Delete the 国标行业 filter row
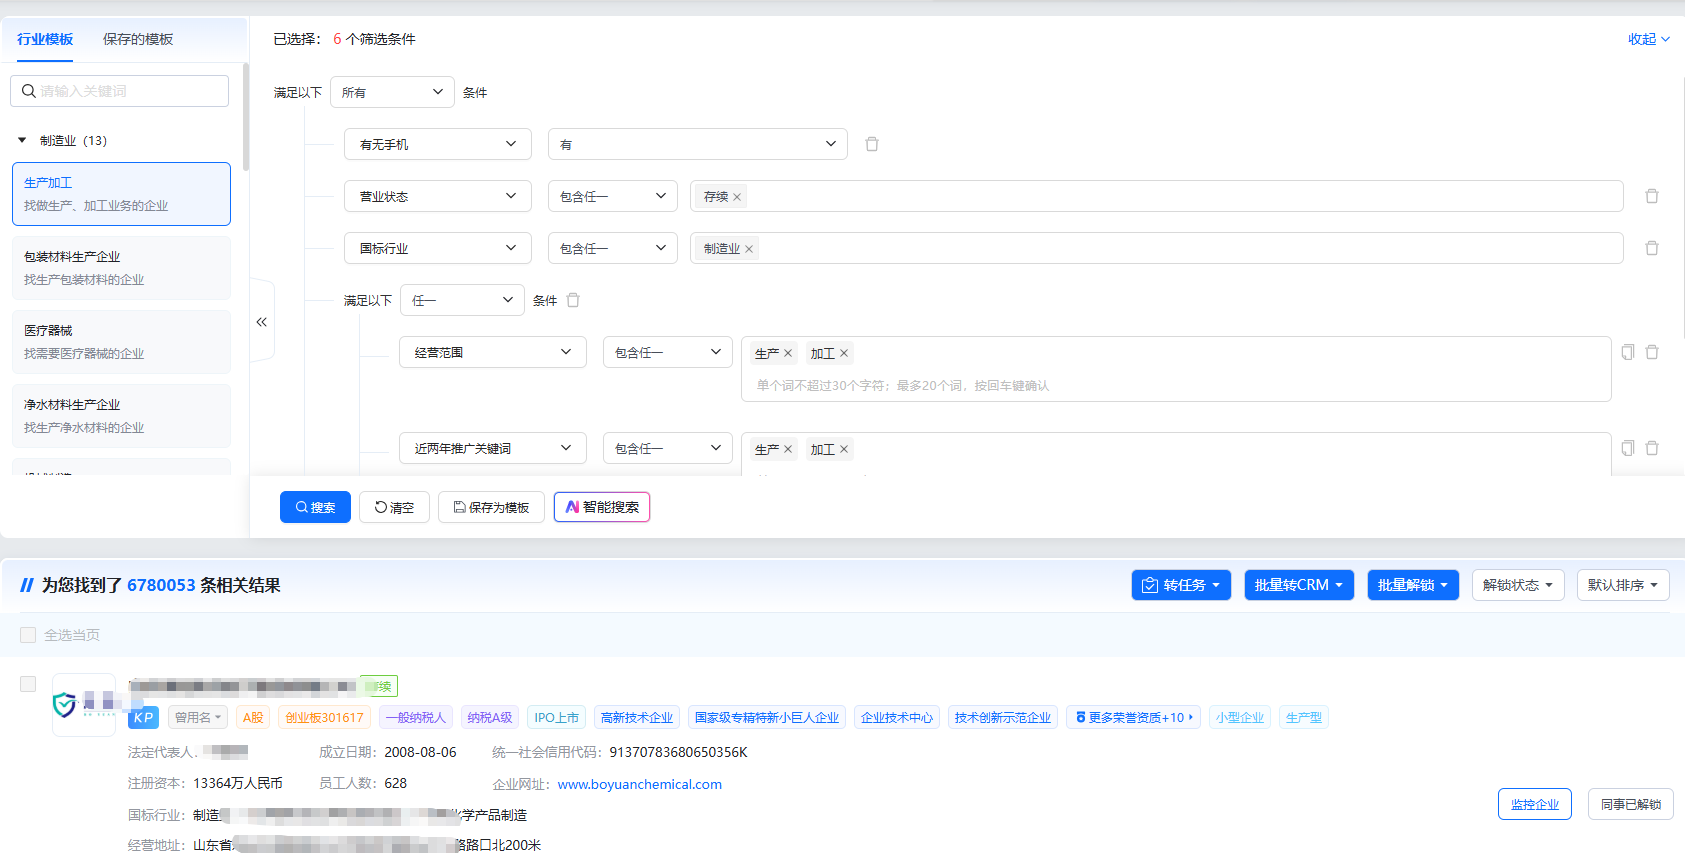 (x=1652, y=248)
